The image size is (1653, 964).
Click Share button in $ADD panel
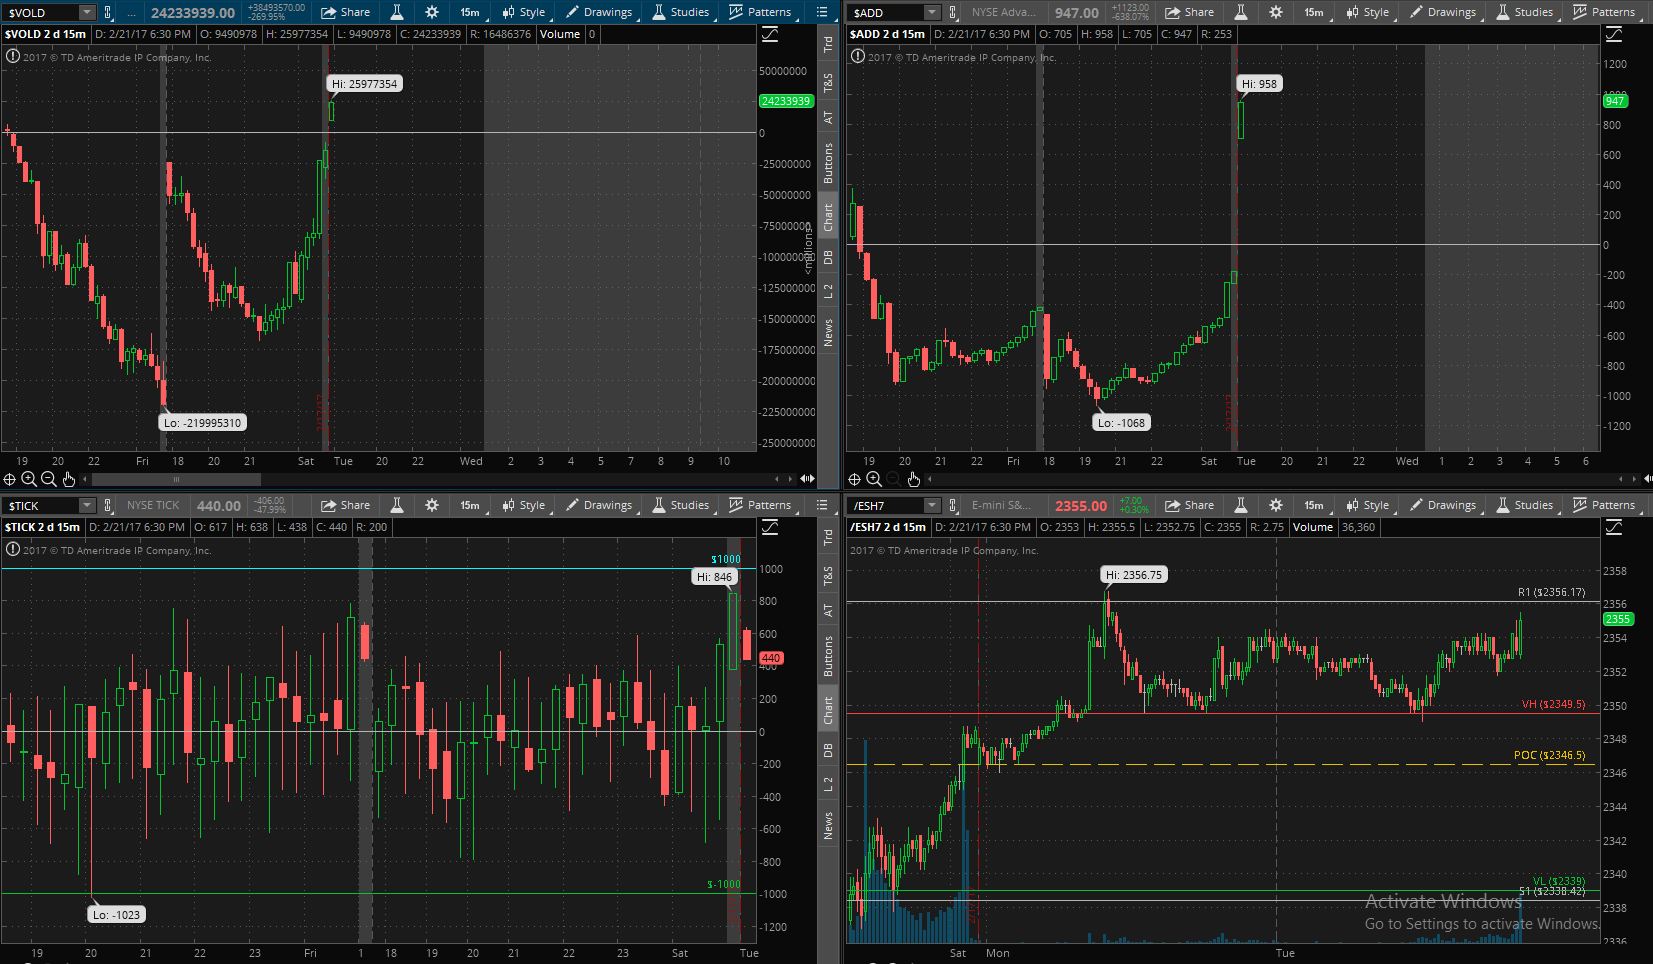(1189, 12)
